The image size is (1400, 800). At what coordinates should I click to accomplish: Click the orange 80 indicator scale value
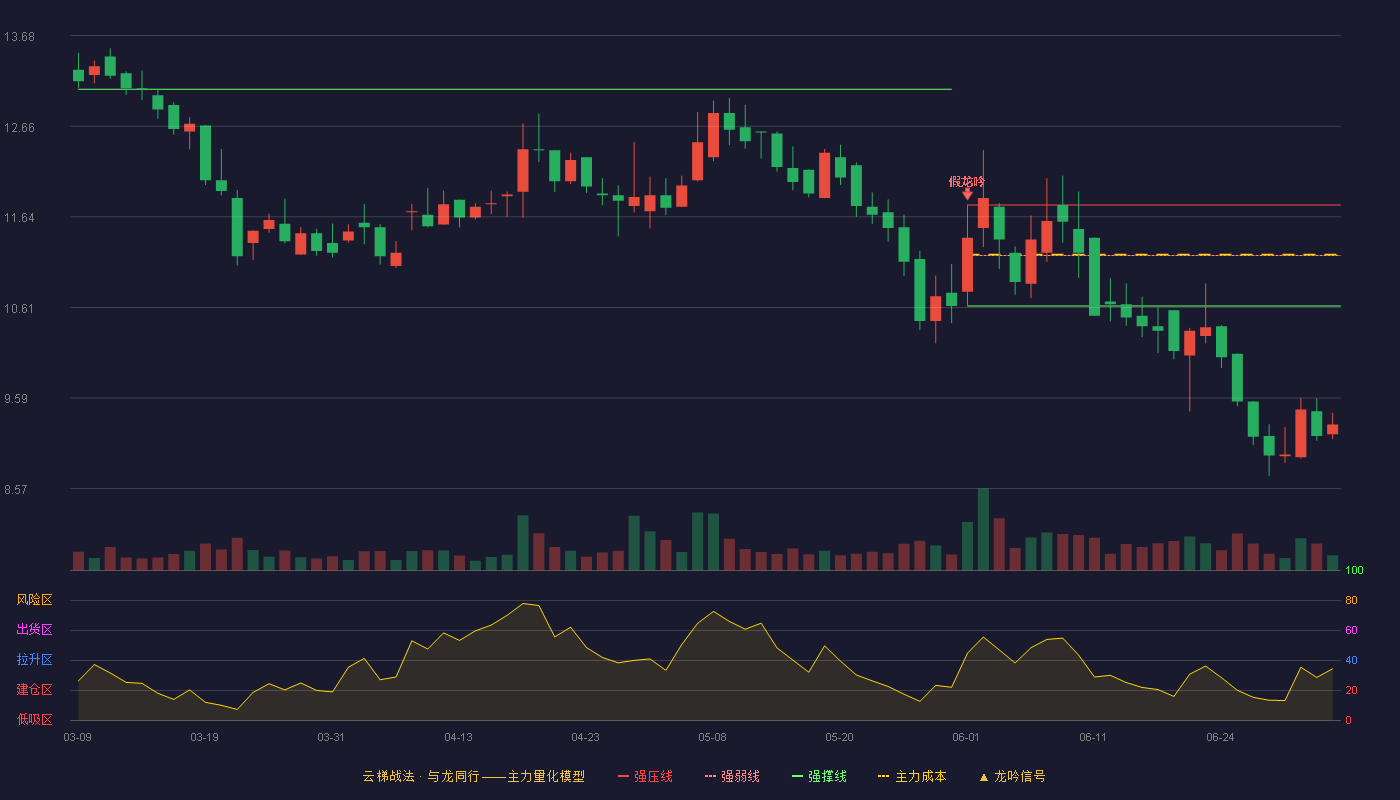tap(1351, 600)
